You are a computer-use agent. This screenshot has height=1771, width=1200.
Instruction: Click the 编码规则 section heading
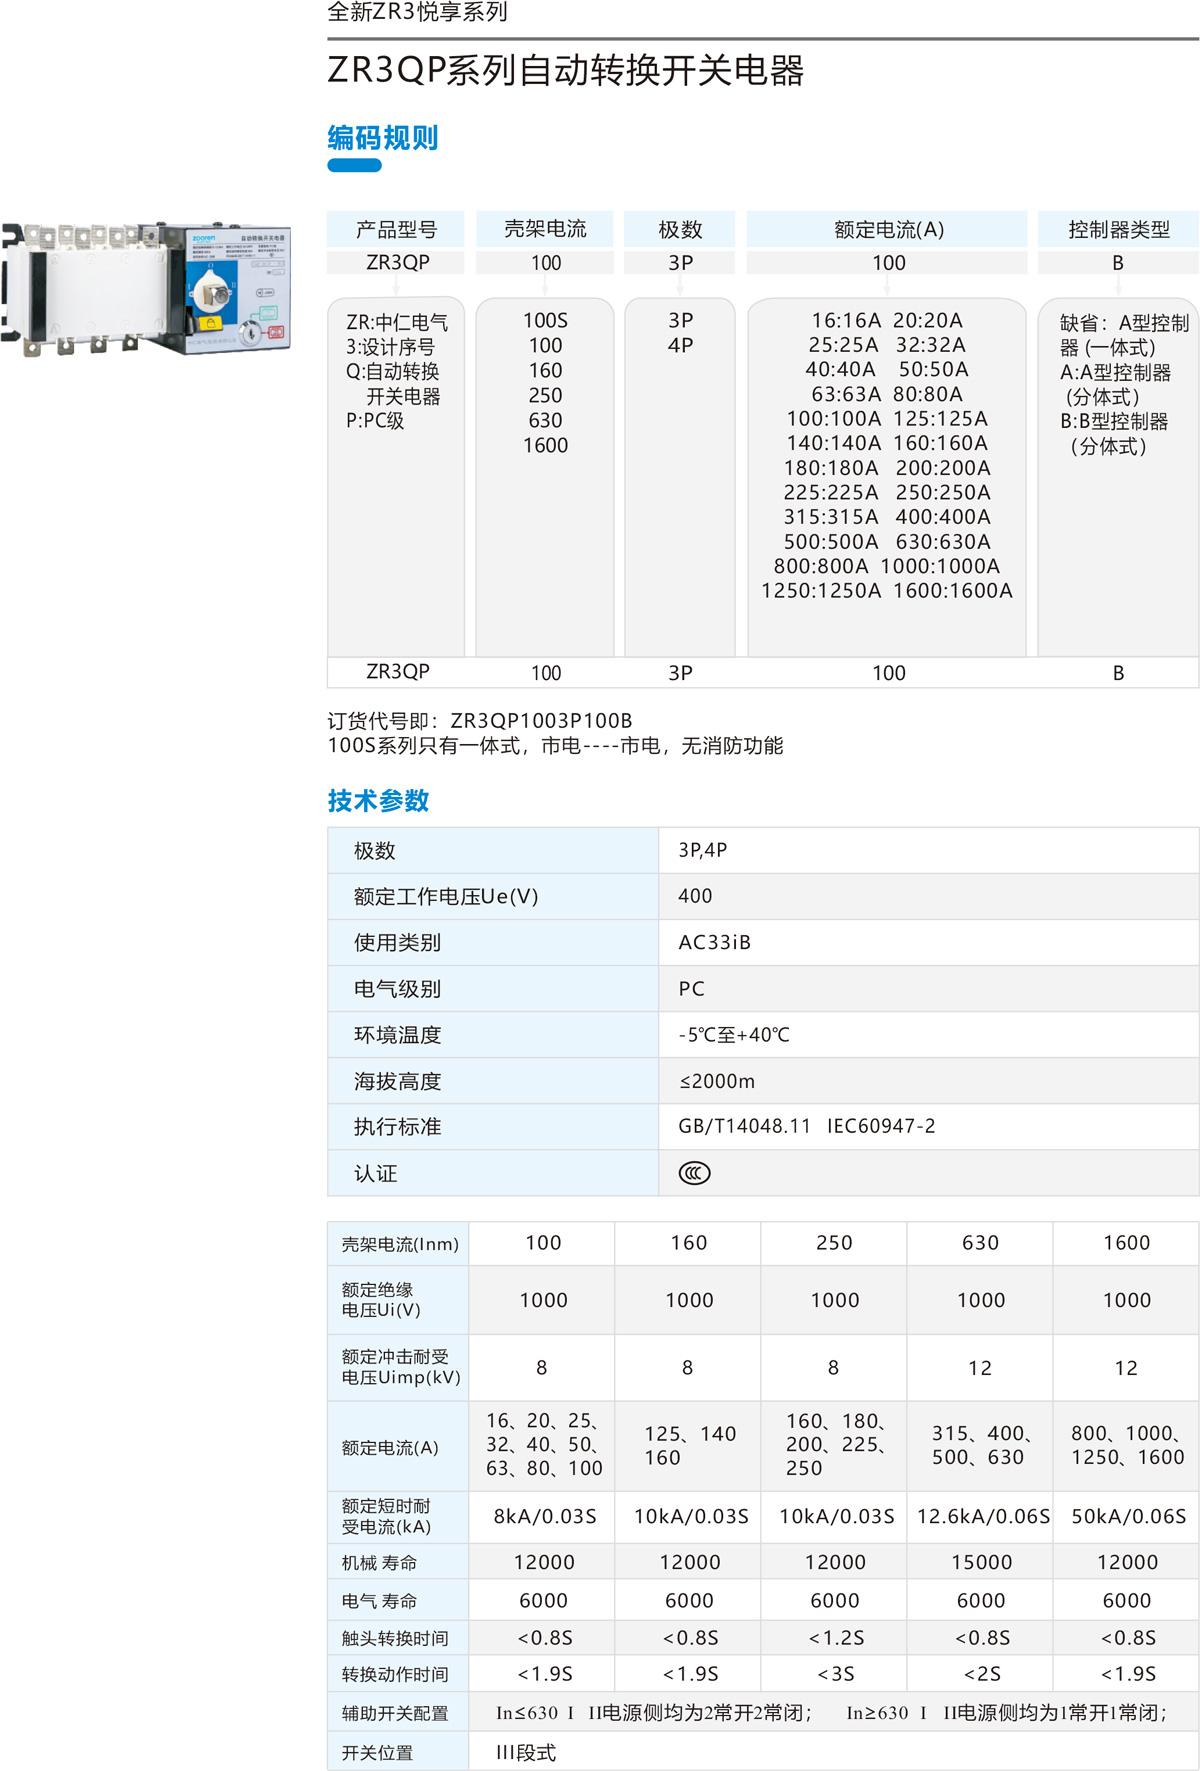click(x=383, y=137)
